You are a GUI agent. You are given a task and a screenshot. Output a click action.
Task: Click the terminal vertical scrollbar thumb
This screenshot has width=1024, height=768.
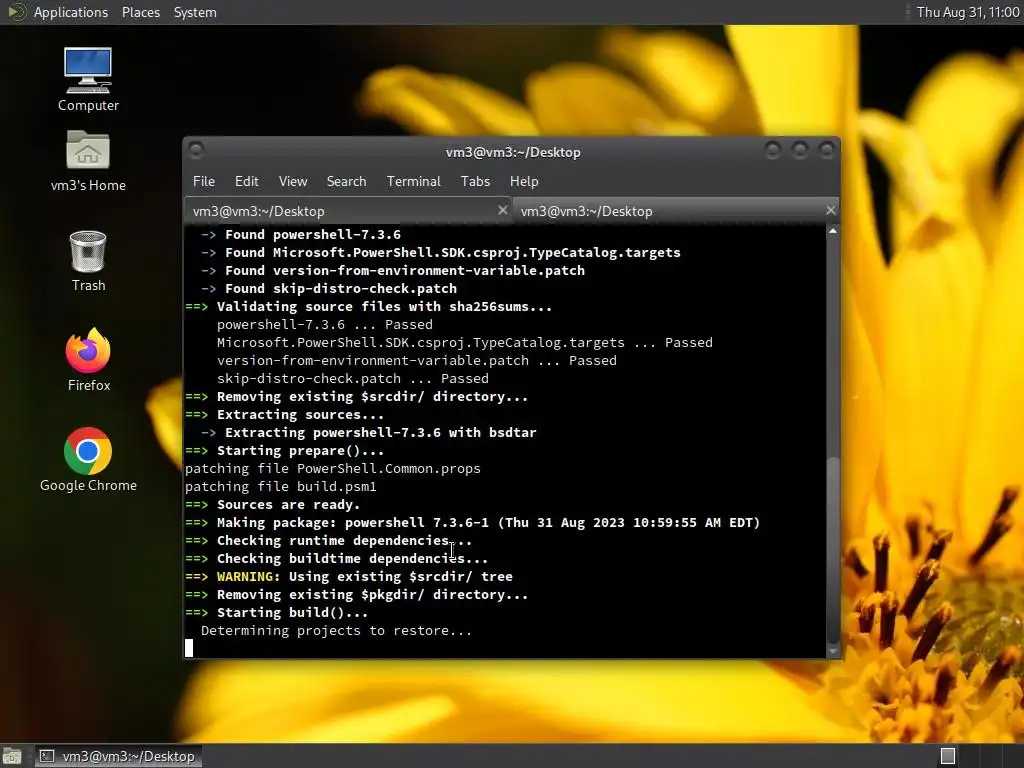pyautogui.click(x=833, y=549)
